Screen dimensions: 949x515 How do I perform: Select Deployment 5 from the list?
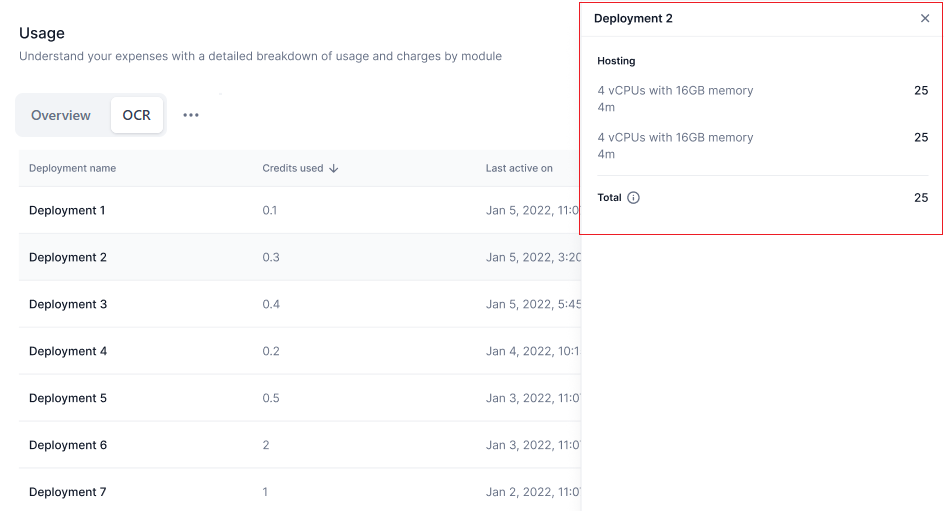68,399
